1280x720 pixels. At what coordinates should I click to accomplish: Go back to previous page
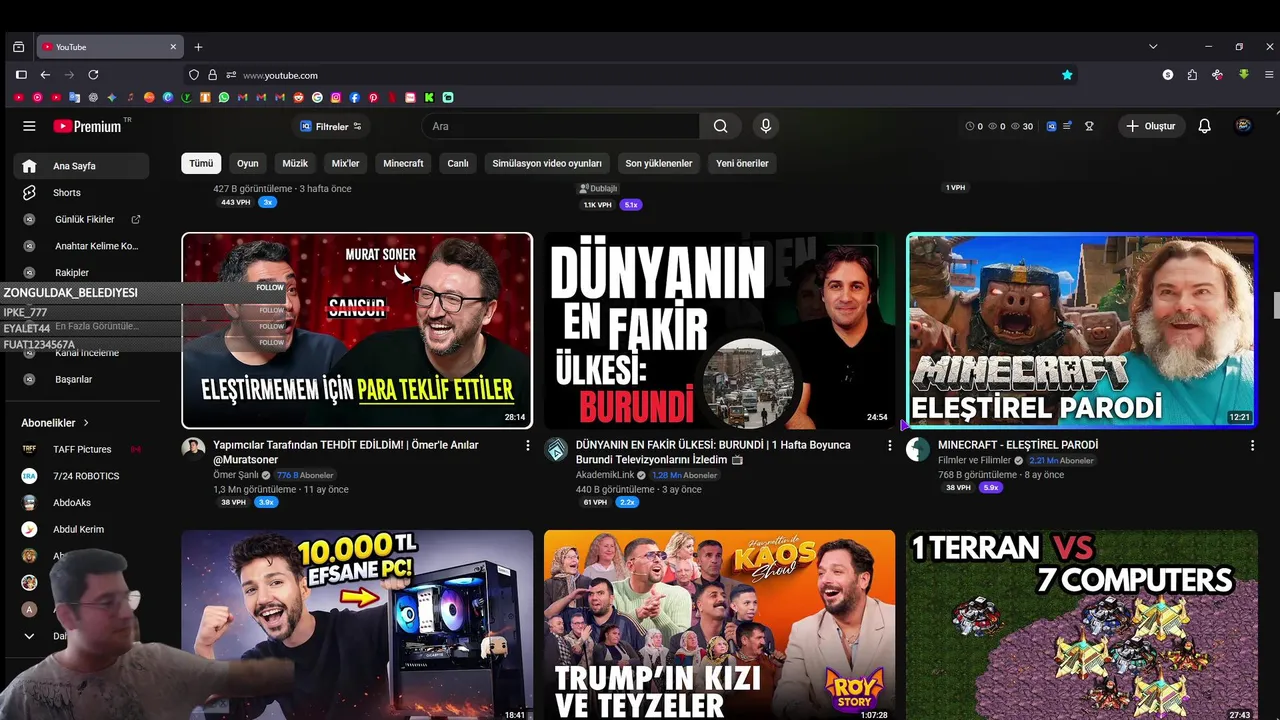(45, 75)
